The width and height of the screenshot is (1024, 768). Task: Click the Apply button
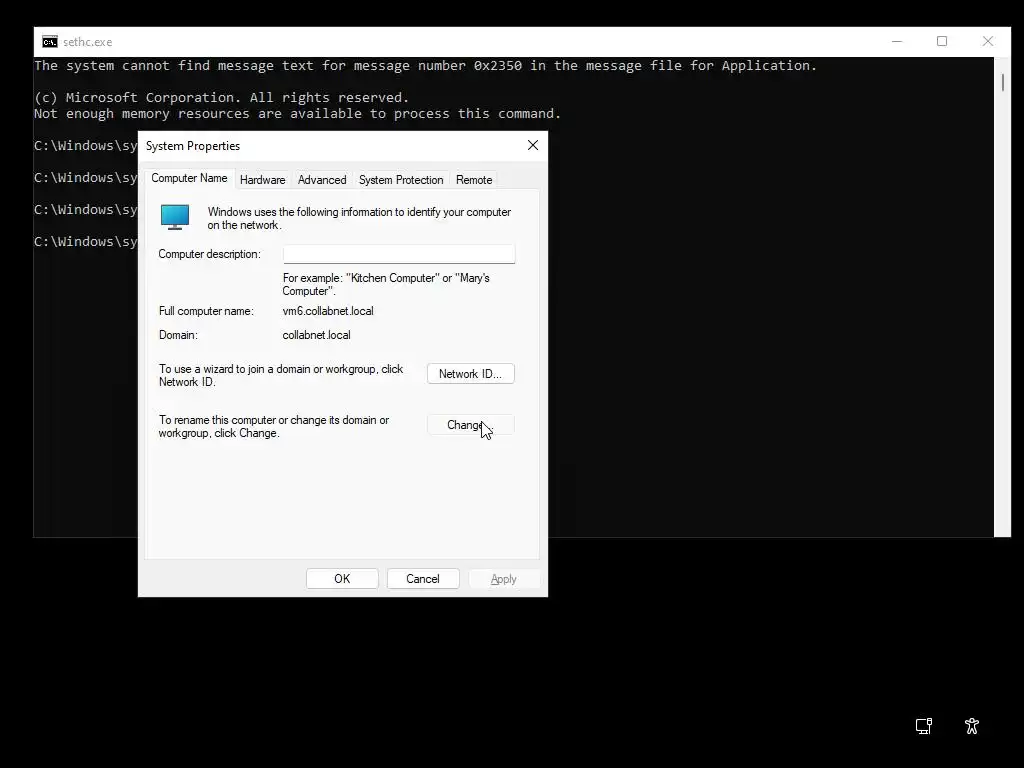pos(504,579)
